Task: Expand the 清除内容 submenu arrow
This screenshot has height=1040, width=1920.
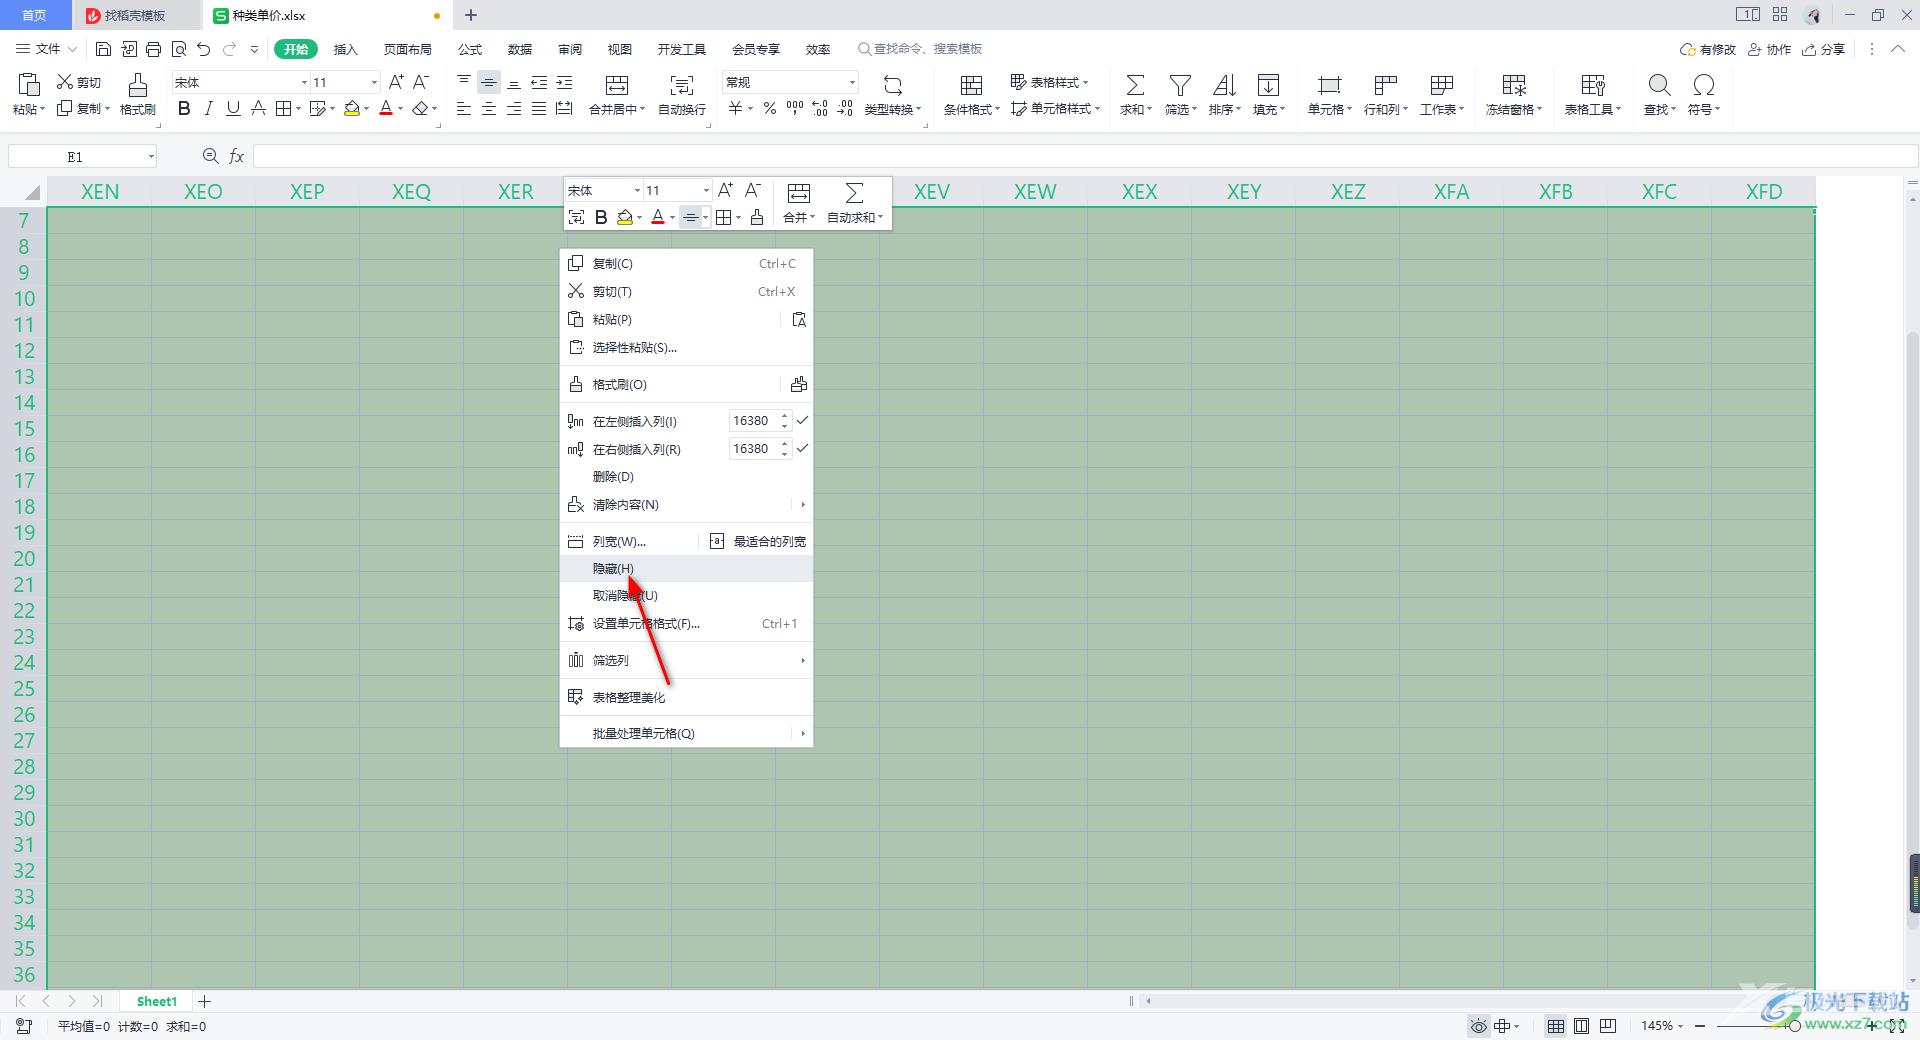Action: click(803, 505)
